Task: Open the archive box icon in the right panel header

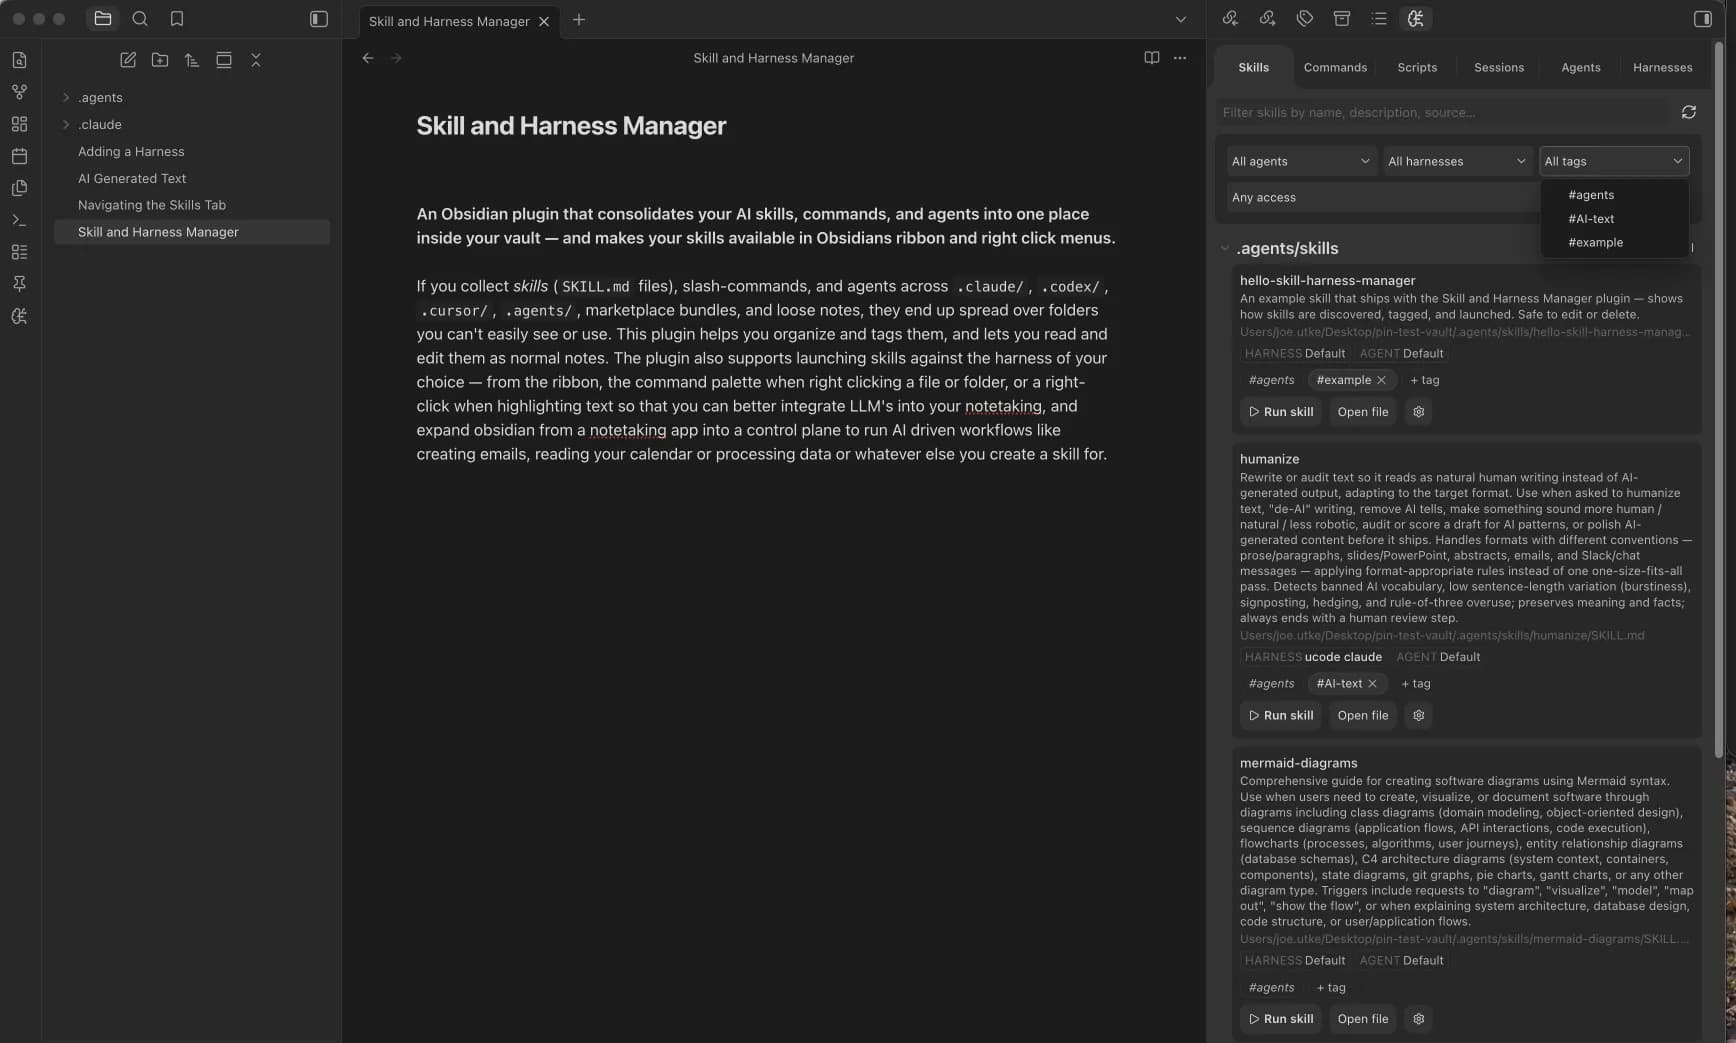Action: pyautogui.click(x=1342, y=19)
